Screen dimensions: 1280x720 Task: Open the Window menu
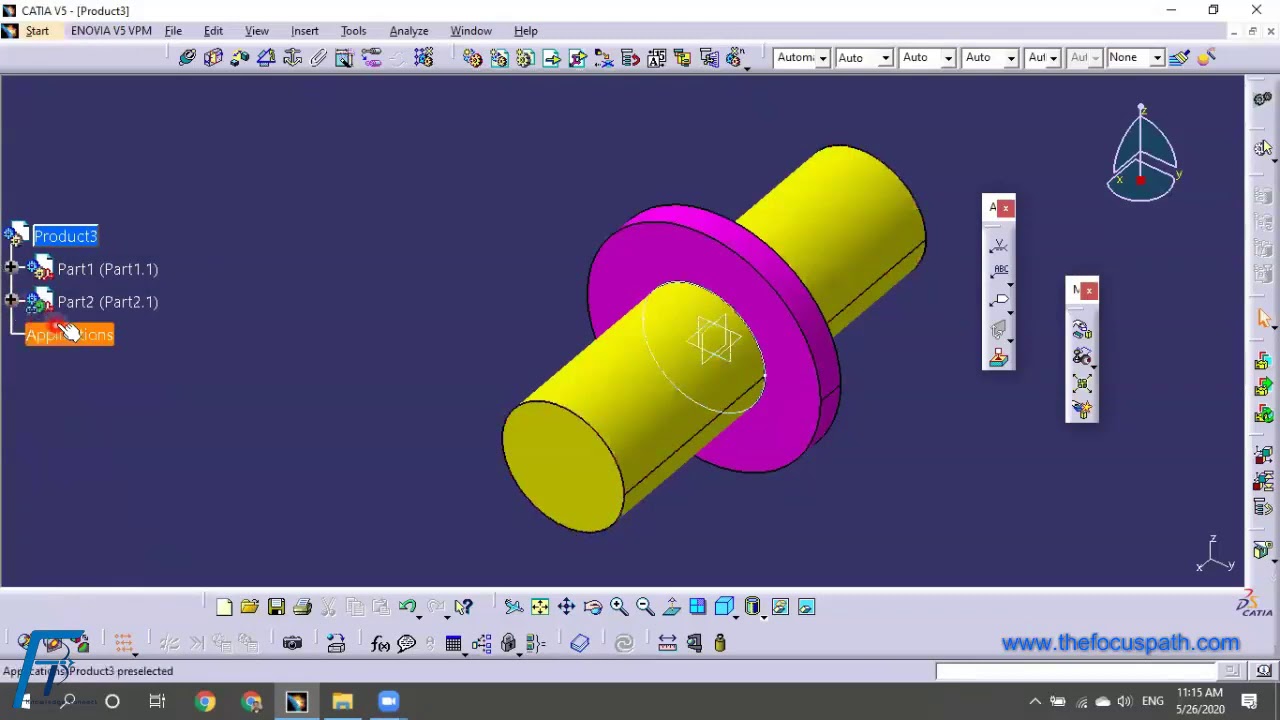coord(470,31)
